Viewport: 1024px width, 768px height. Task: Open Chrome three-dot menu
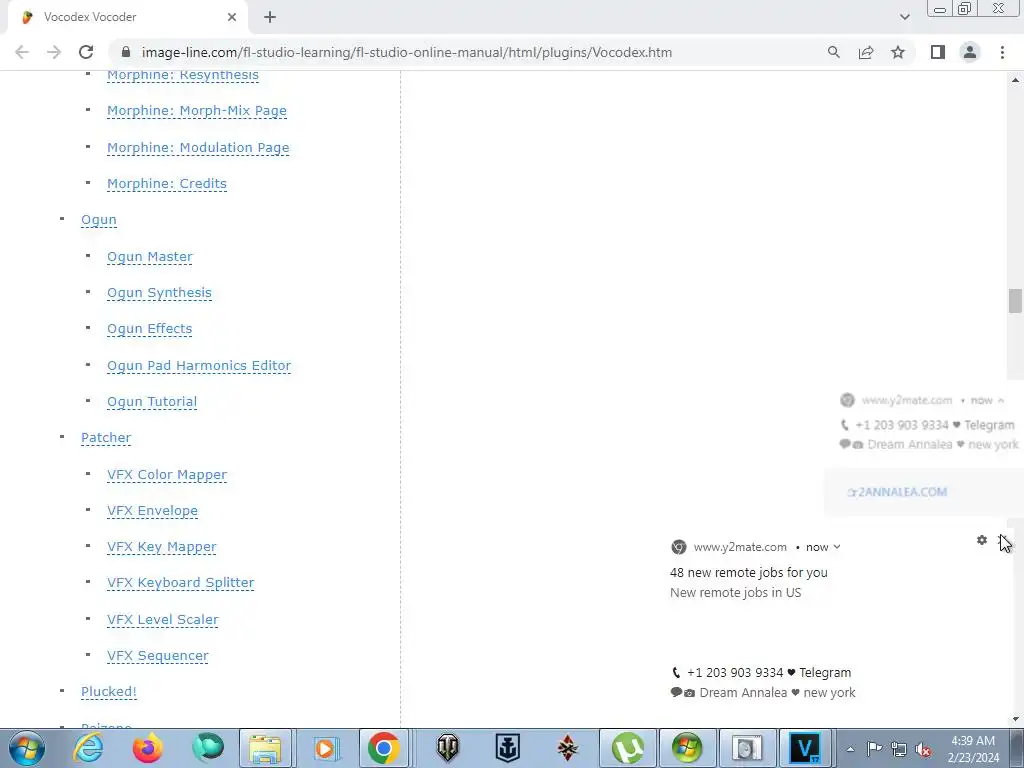click(1002, 52)
